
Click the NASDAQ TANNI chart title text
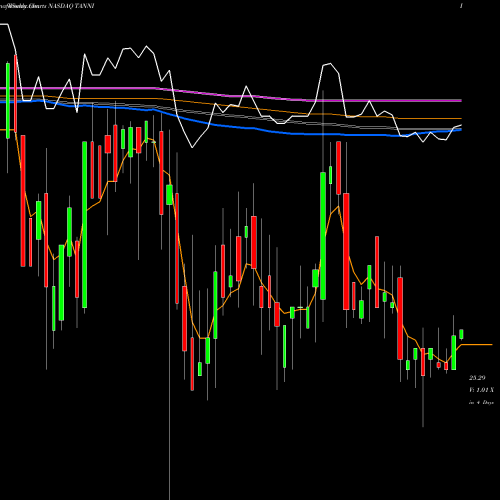(x=71, y=6)
